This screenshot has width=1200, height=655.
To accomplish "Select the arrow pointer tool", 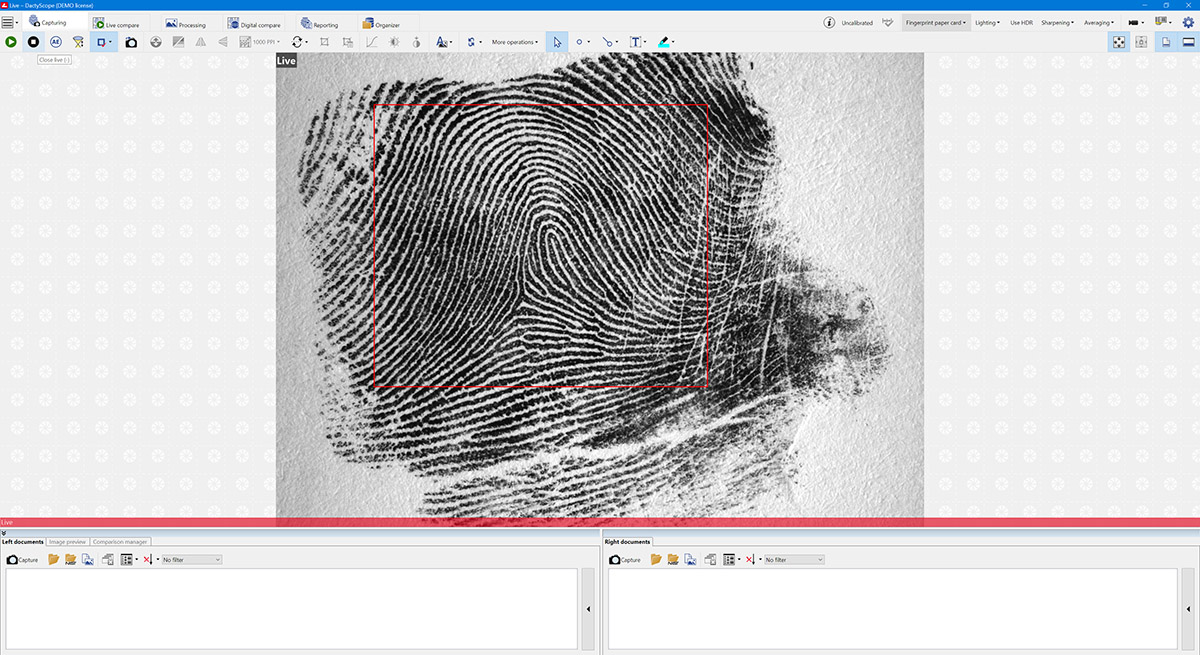I will 557,42.
